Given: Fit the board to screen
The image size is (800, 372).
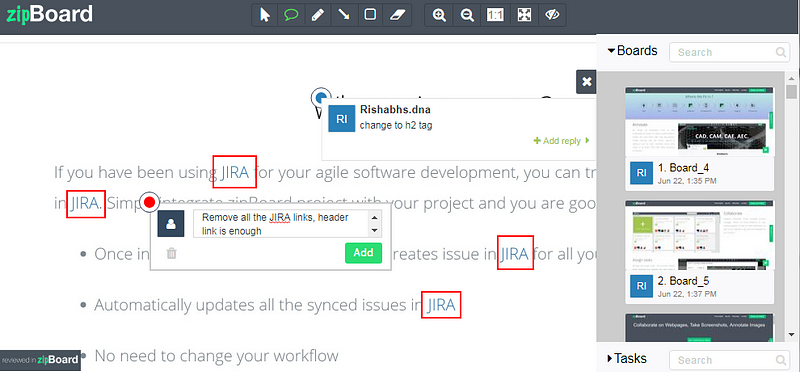Looking at the screenshot, I should coord(523,15).
